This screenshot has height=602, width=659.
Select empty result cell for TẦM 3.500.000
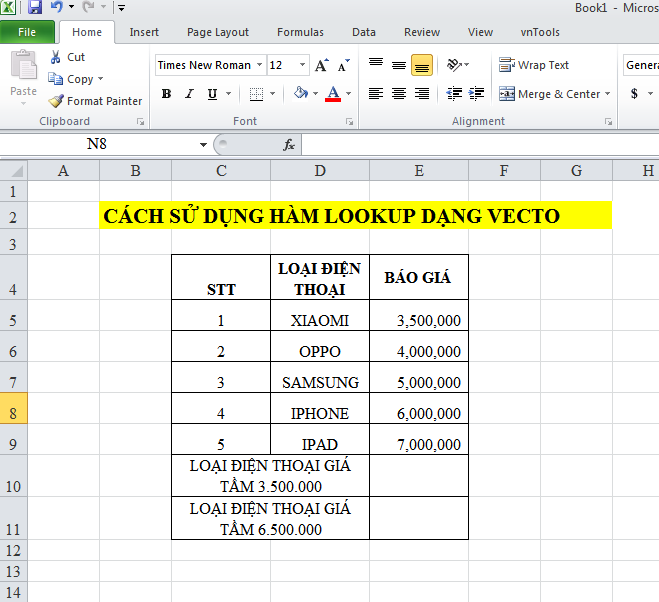click(419, 475)
